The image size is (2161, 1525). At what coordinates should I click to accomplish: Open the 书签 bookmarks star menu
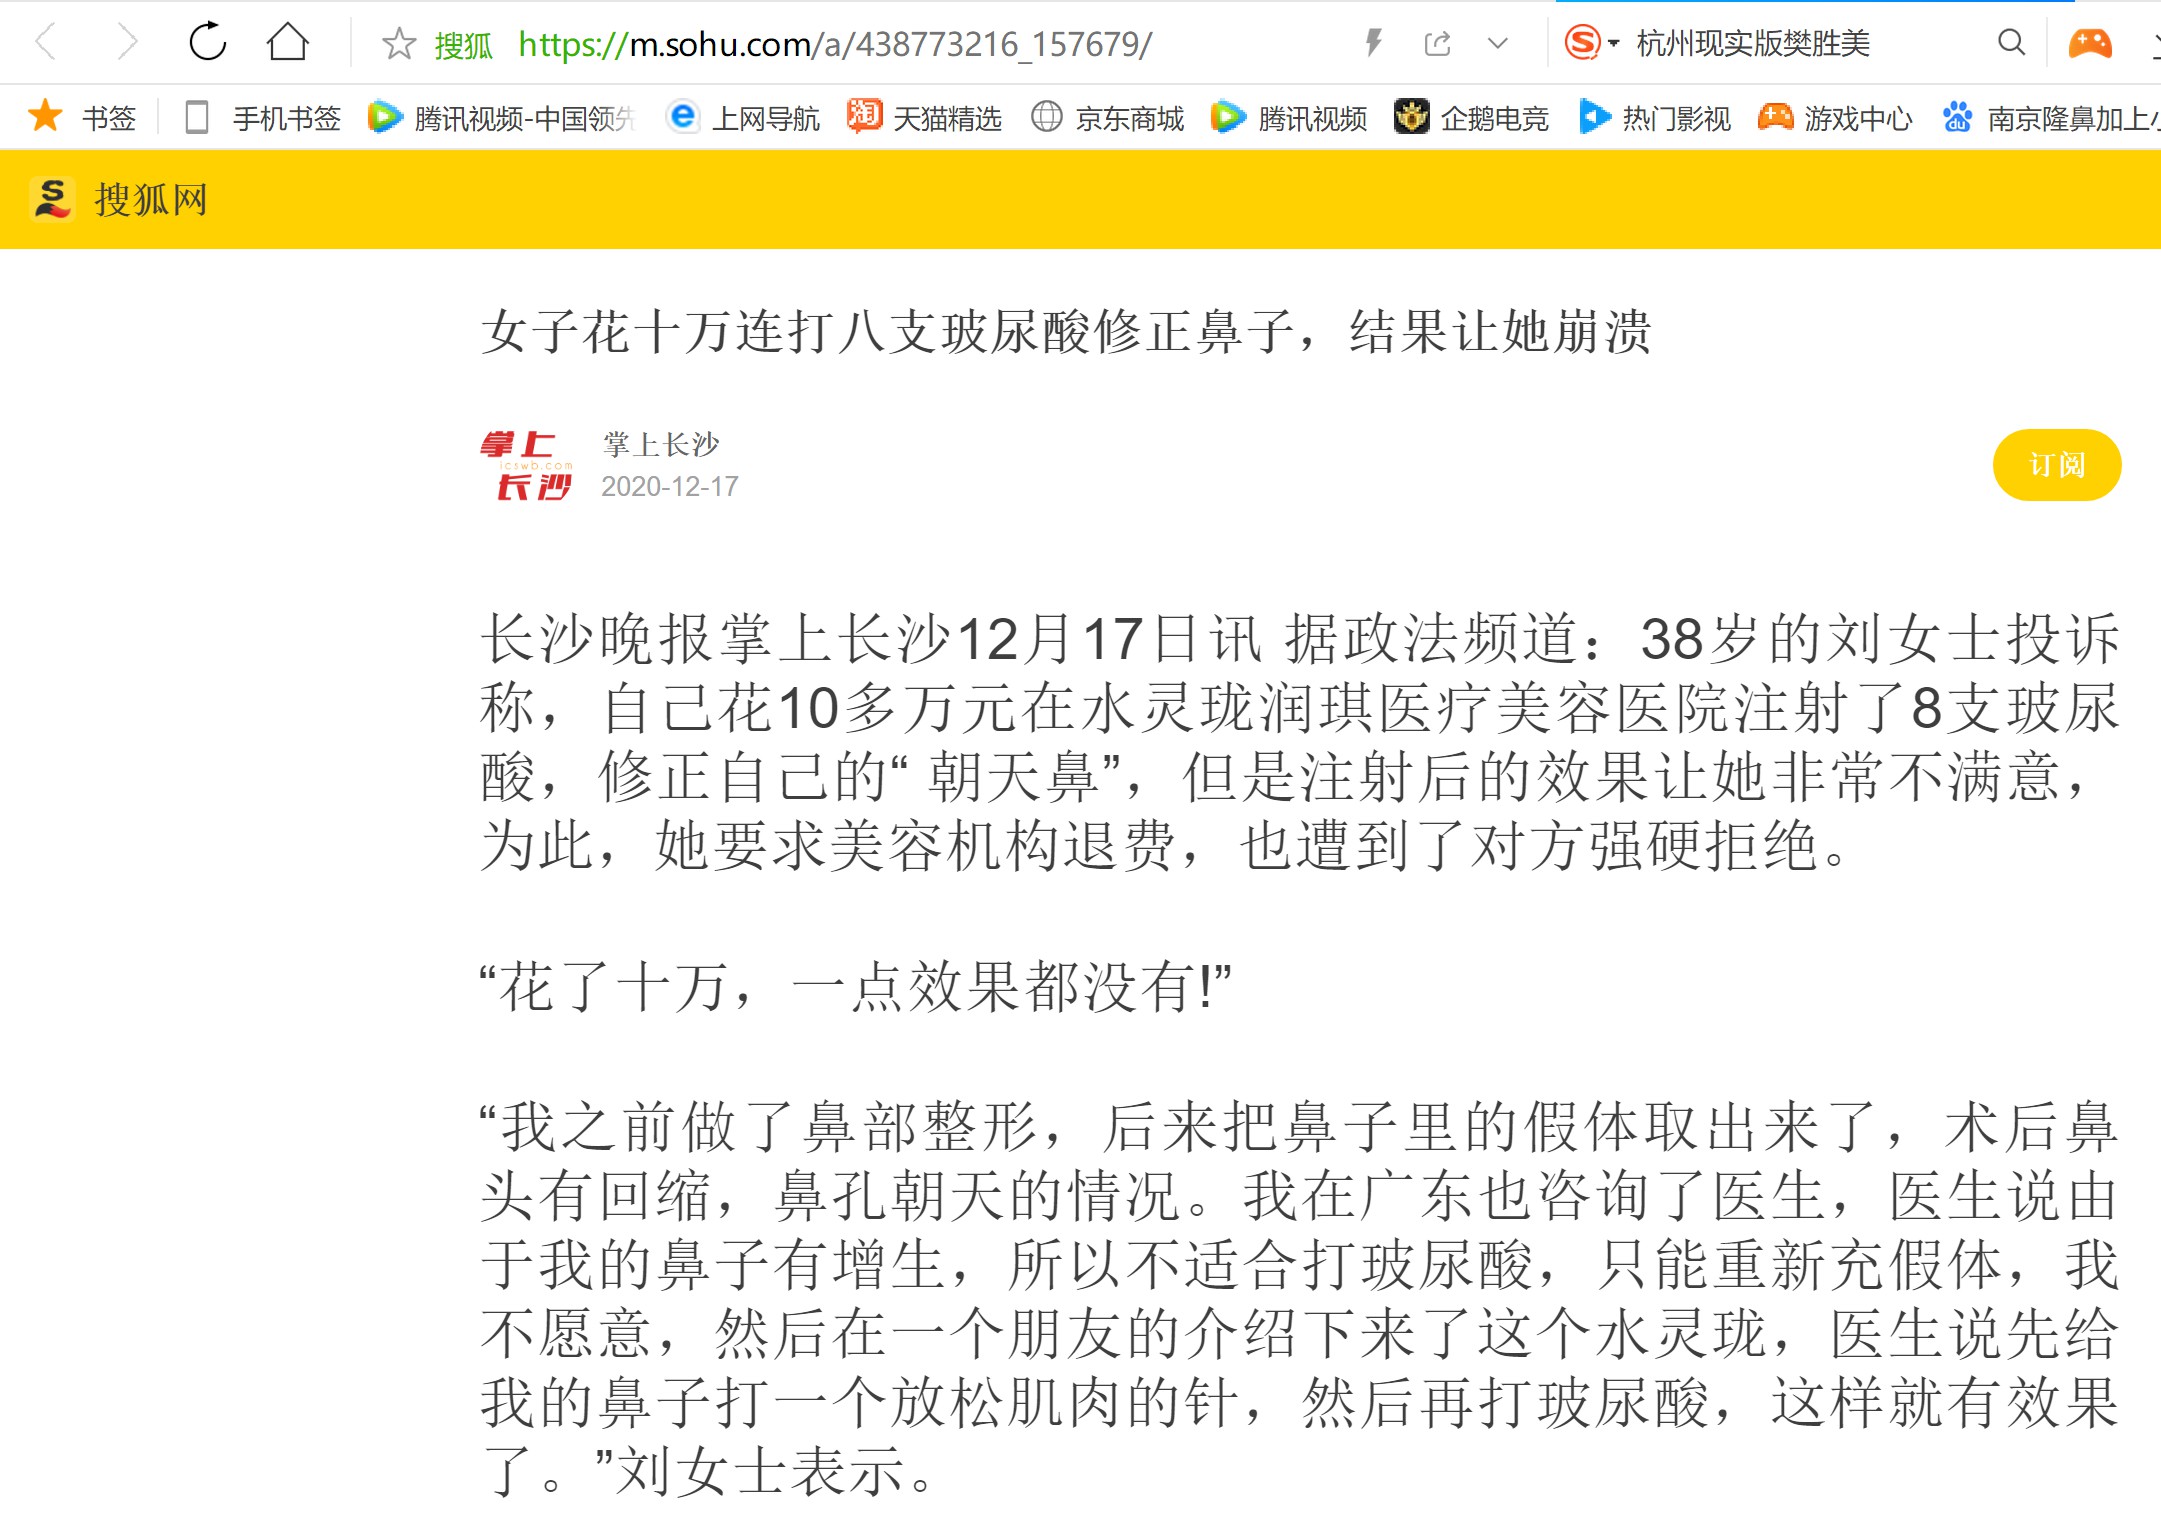(x=82, y=118)
